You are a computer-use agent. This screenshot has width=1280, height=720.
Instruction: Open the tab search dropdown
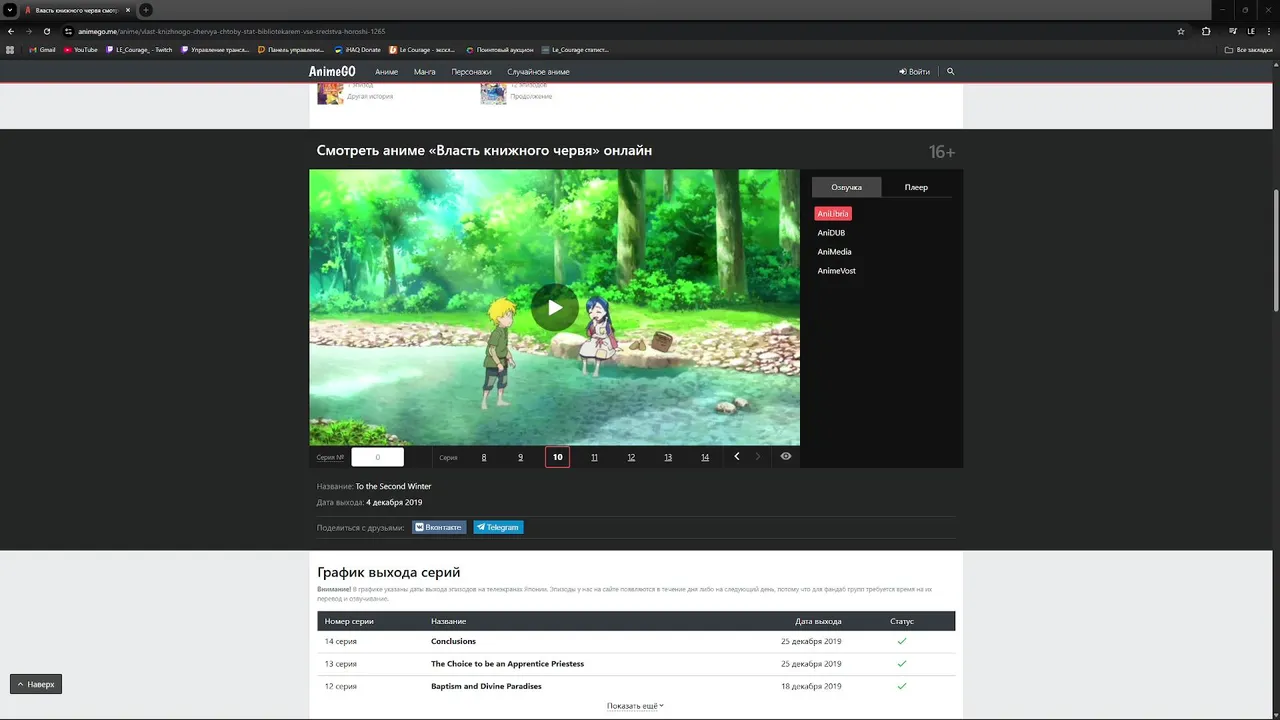tap(10, 10)
